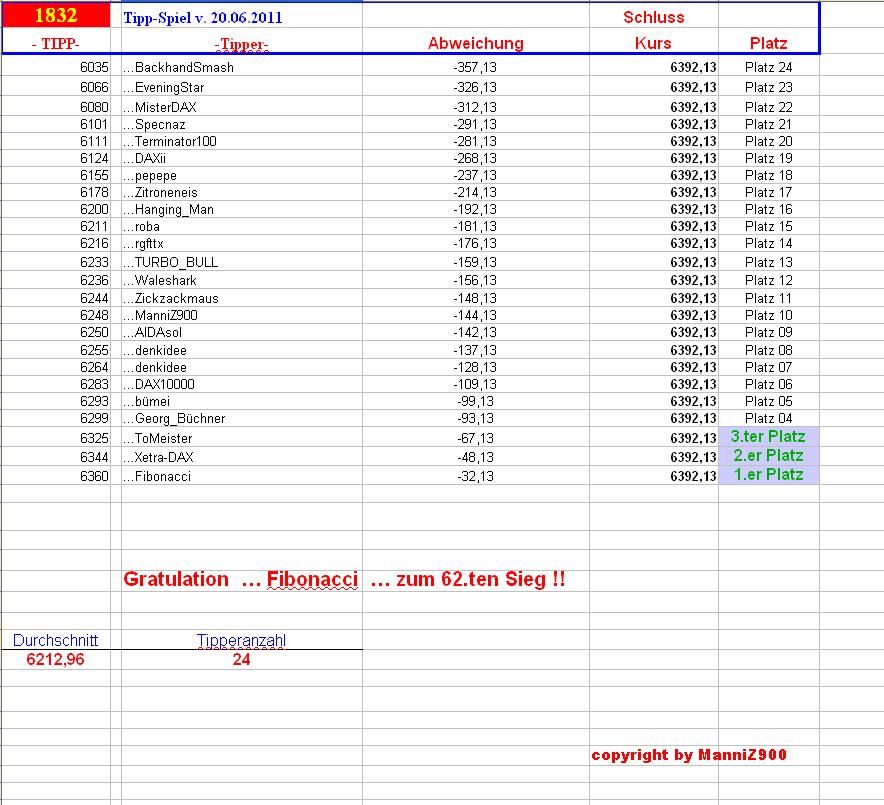This screenshot has height=805, width=884.
Task: Select the Platz column header
Action: (768, 43)
